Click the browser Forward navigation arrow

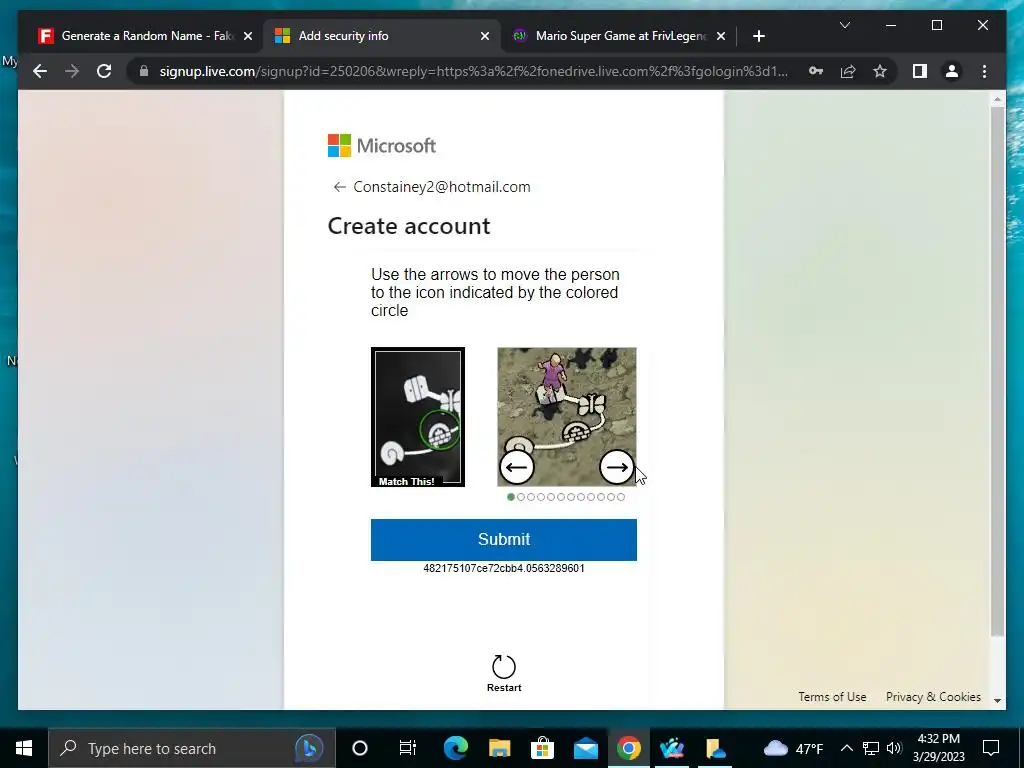(x=72, y=71)
